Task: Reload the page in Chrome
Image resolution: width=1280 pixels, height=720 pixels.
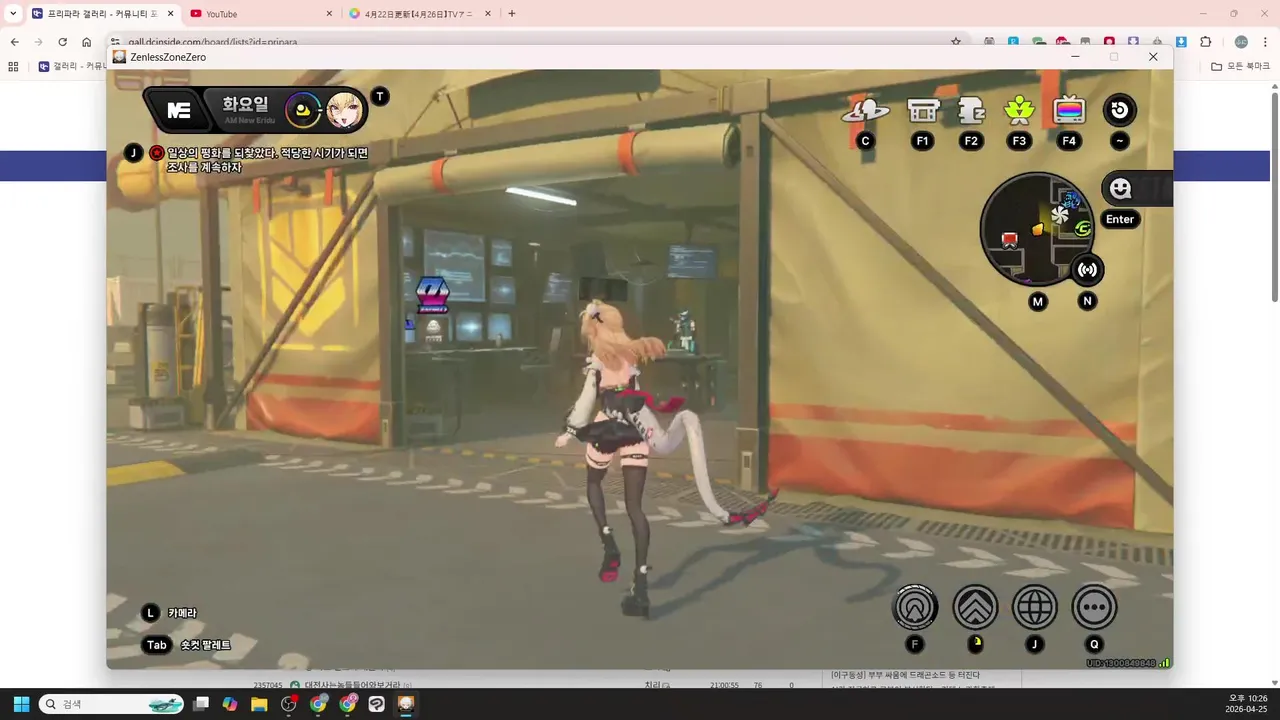Action: pos(62,42)
